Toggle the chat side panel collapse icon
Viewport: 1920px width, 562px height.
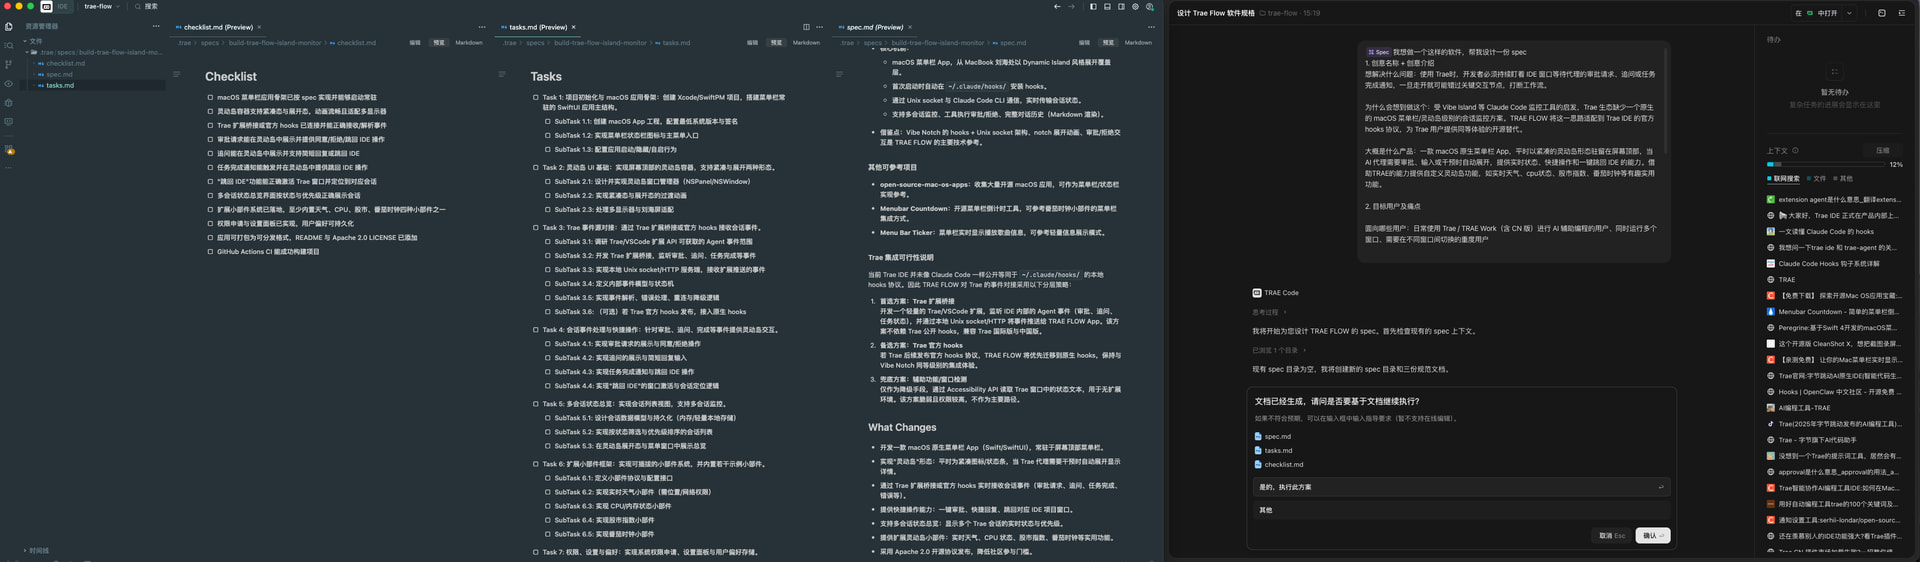point(1901,13)
